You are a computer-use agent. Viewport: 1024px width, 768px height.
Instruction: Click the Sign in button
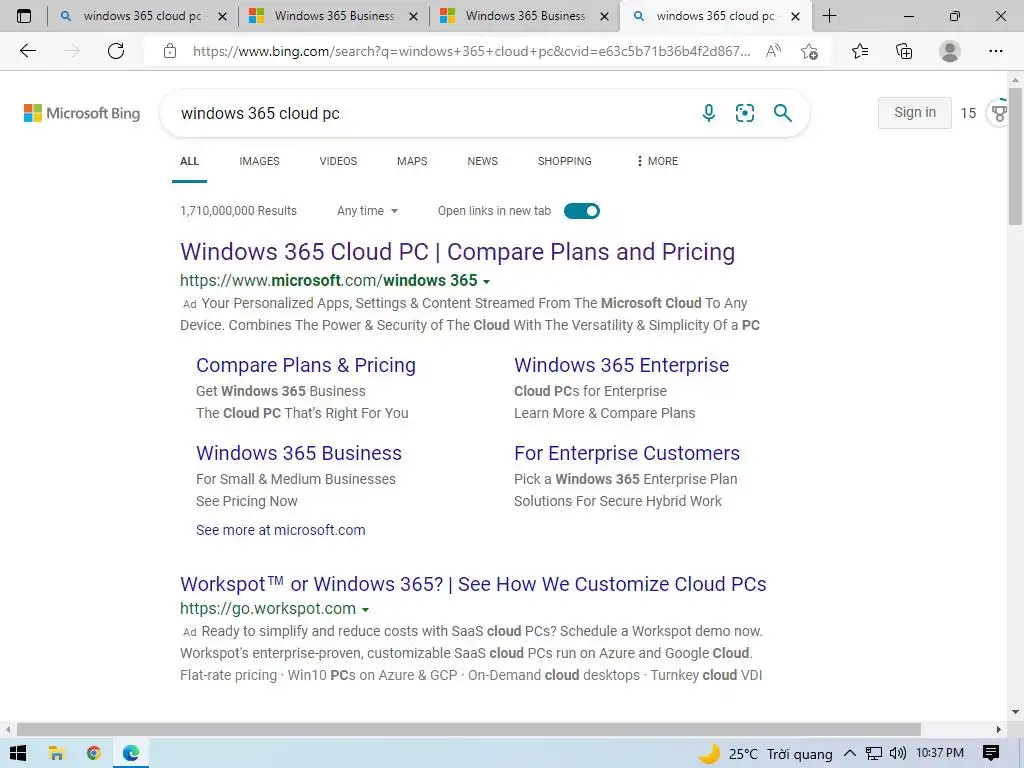(914, 112)
